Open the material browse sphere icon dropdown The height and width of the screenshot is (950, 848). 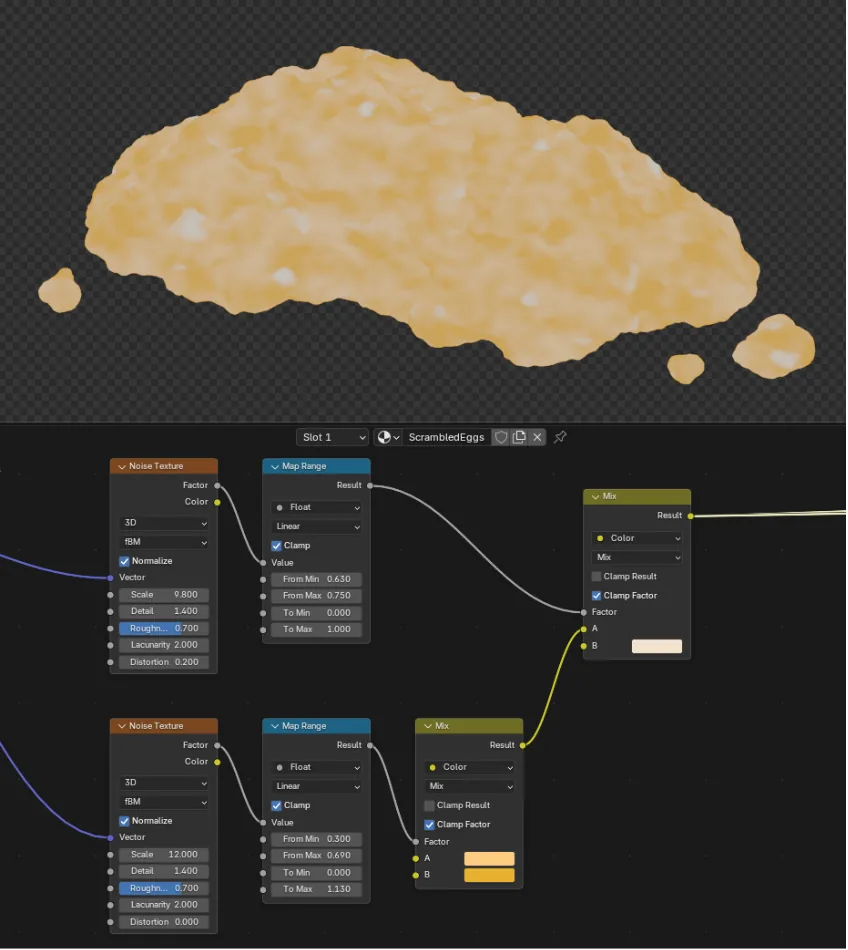[388, 437]
